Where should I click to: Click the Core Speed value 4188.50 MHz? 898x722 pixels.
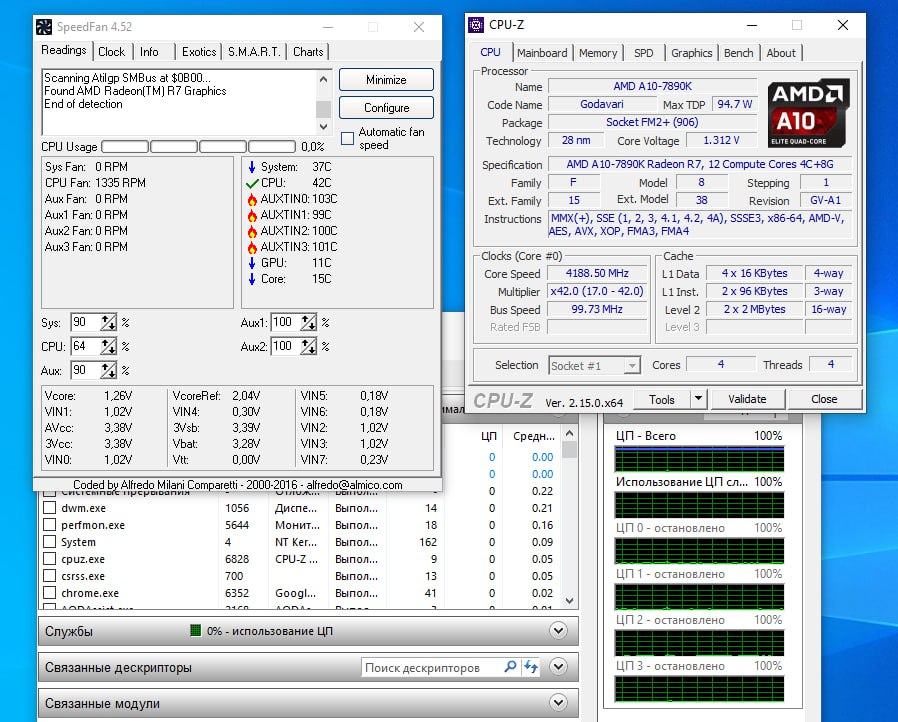[x=597, y=274]
